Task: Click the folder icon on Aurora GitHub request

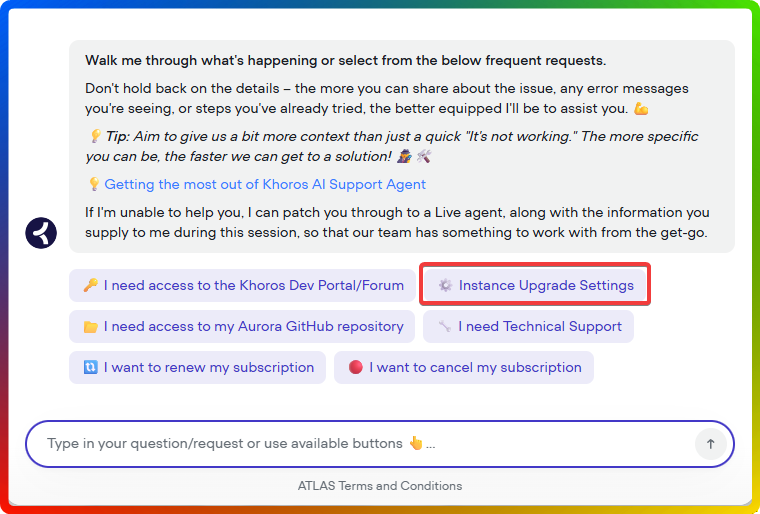Action: coord(90,326)
